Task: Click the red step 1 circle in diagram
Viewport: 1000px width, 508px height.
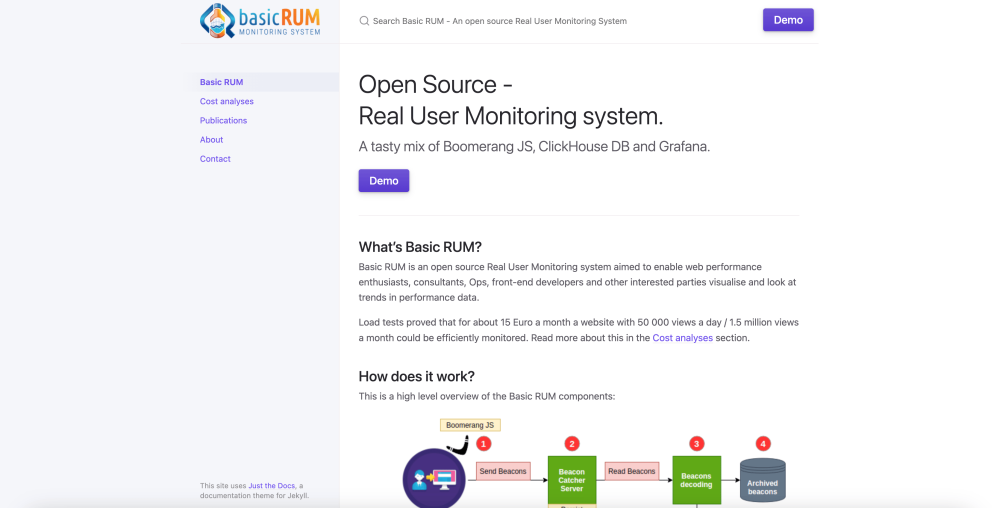Action: 484,443
